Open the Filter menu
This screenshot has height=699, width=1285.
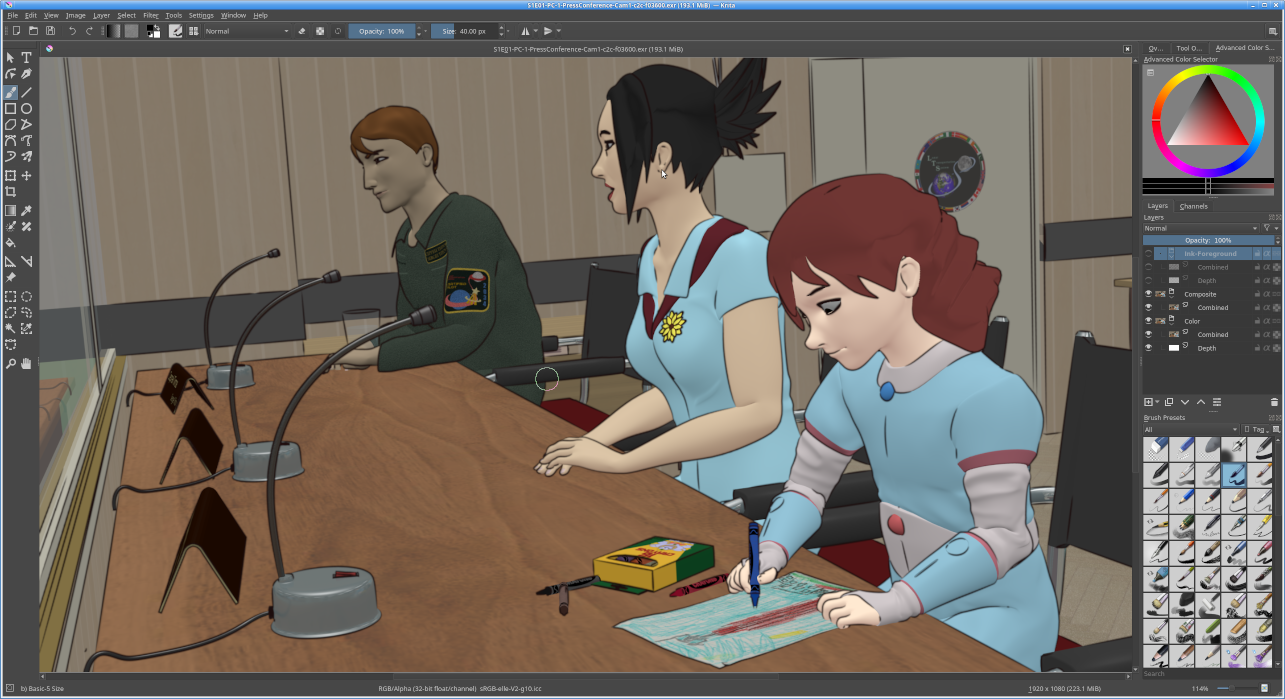point(150,15)
